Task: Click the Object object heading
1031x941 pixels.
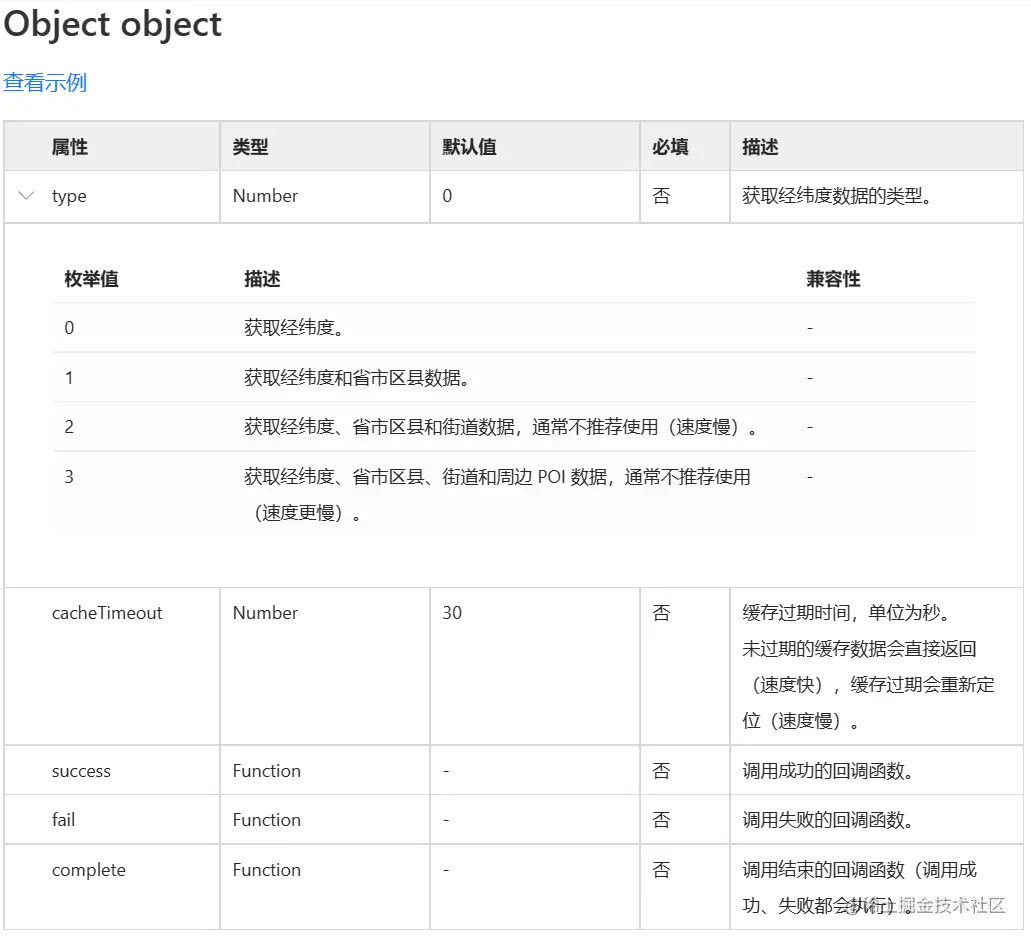Action: click(x=112, y=24)
